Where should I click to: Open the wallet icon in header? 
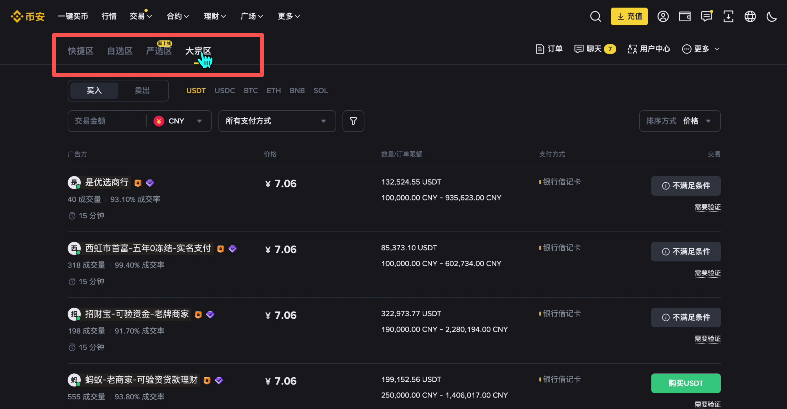[685, 16]
